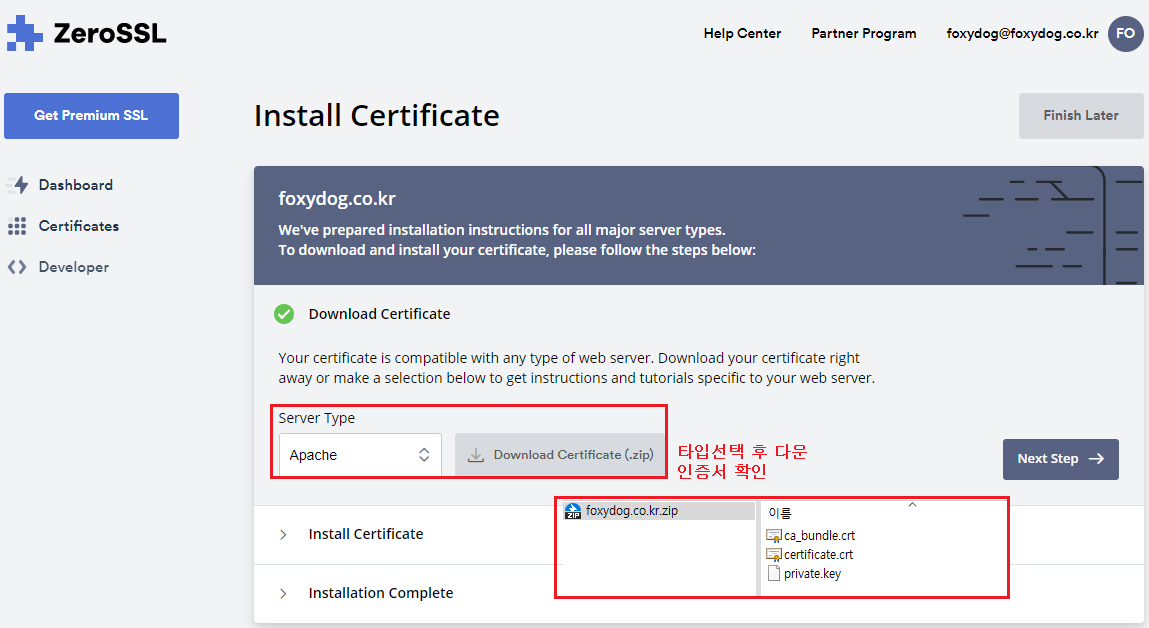The height and width of the screenshot is (628, 1149).
Task: Open Developer in sidebar
Action: click(73, 267)
